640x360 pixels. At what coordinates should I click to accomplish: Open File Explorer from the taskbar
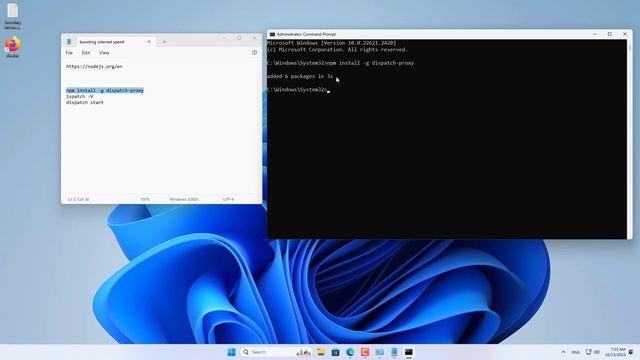[x=320, y=352]
